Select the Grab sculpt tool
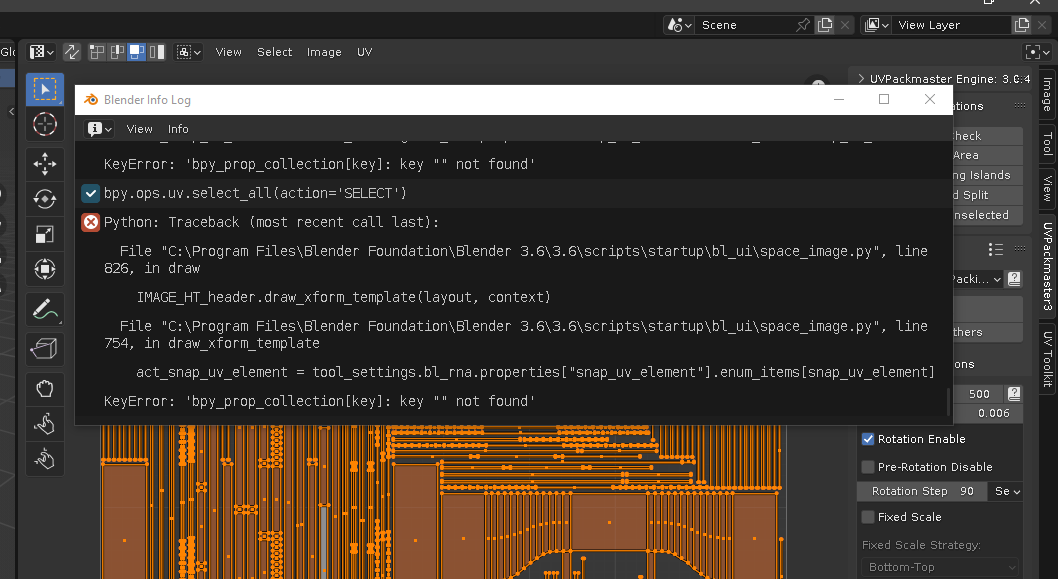The height and width of the screenshot is (579, 1058). click(x=45, y=389)
